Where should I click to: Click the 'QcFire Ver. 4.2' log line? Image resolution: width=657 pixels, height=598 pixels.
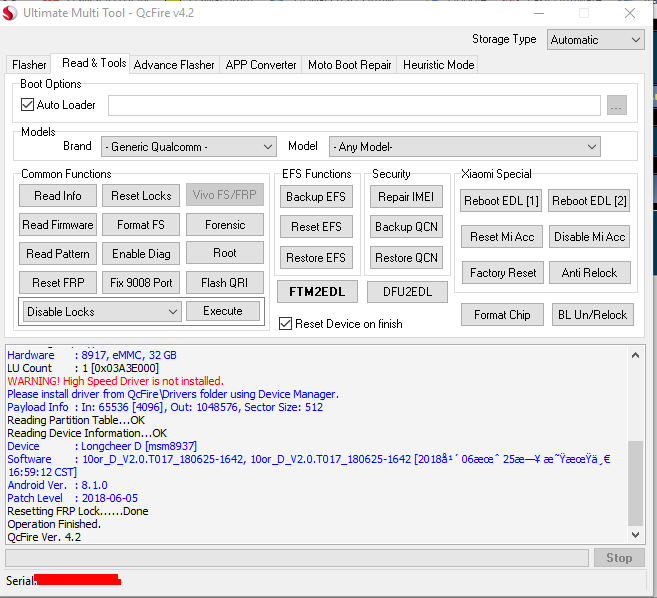tap(44, 537)
